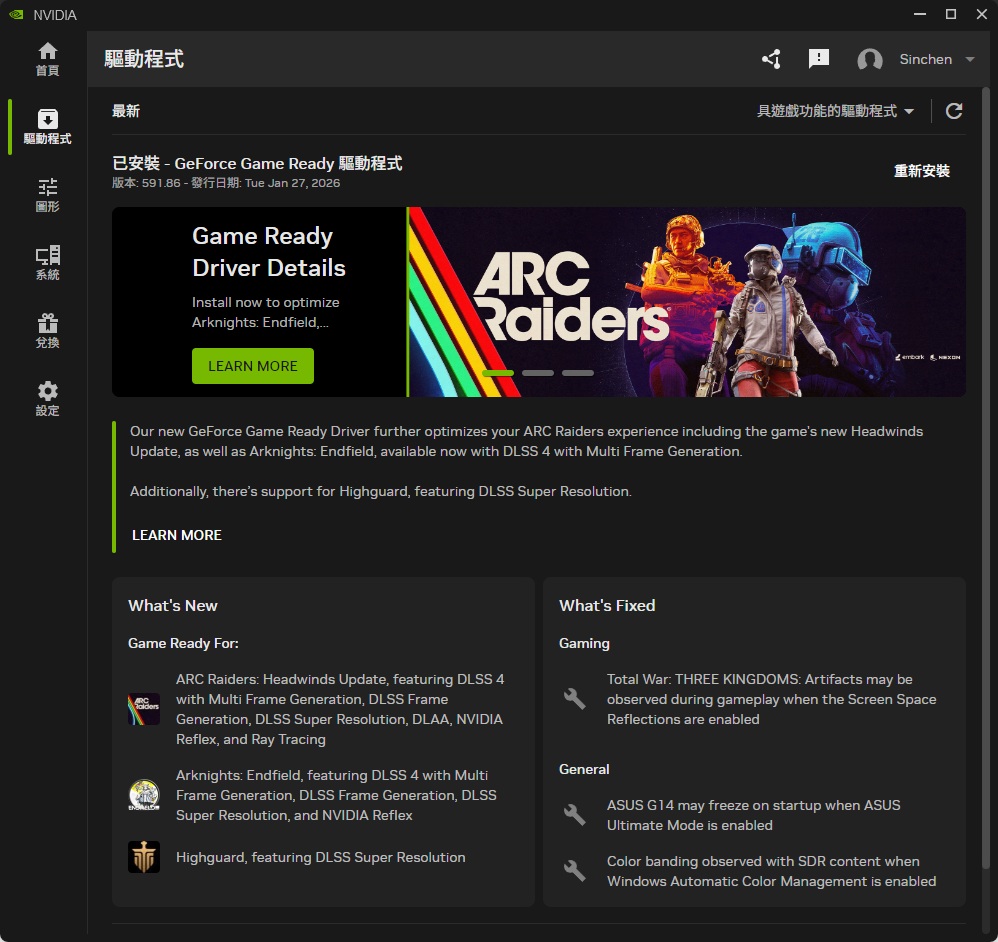
Task: Click the LEARN MORE link below description
Action: (177, 535)
